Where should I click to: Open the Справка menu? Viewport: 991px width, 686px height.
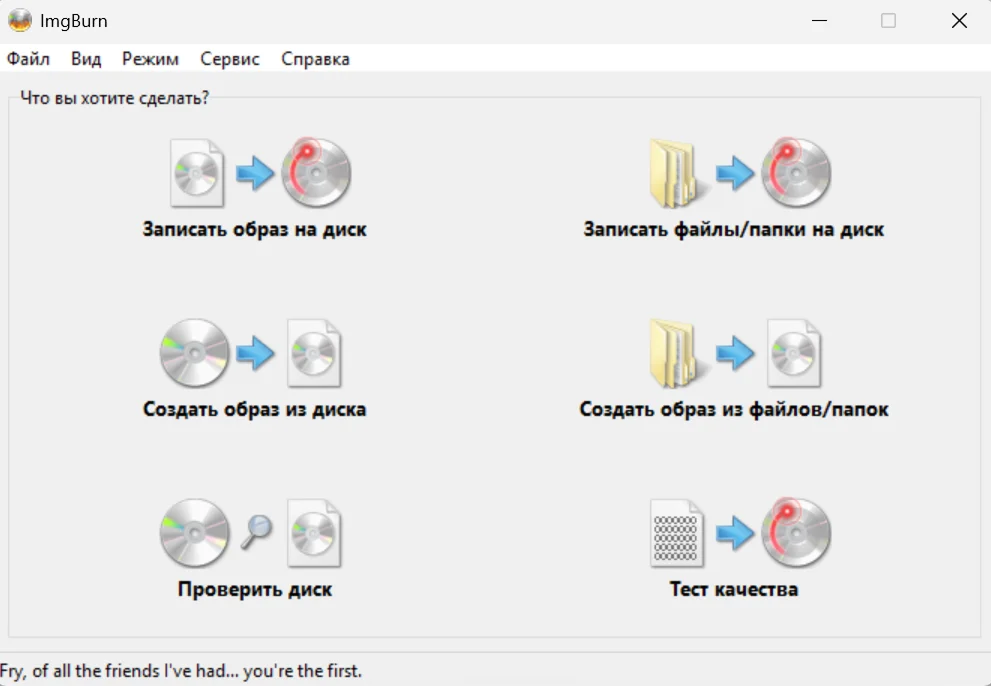(315, 59)
